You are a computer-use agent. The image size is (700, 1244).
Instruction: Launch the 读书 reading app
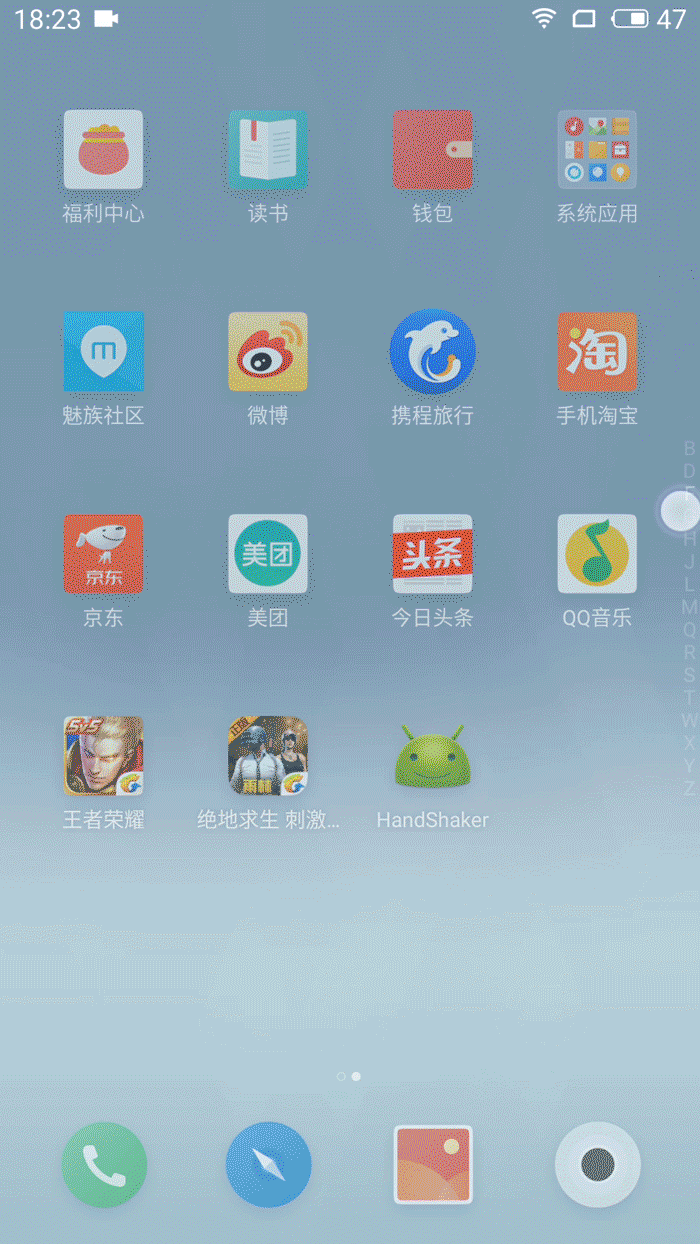[x=268, y=150]
